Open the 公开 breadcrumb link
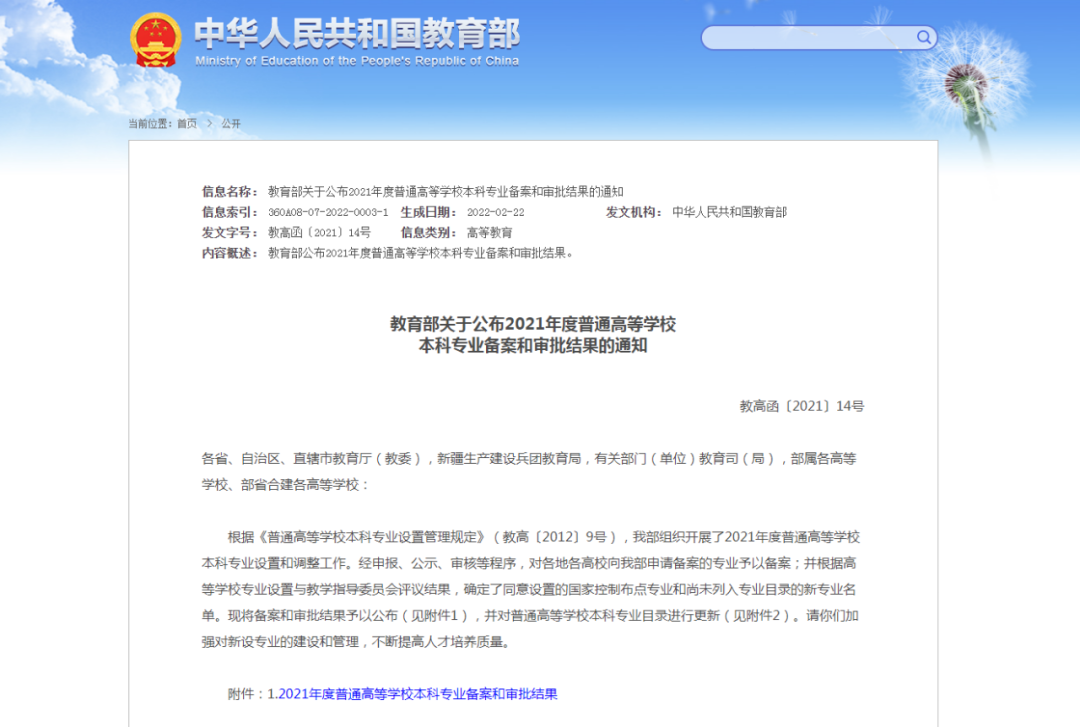This screenshot has height=727, width=1080. (x=231, y=123)
